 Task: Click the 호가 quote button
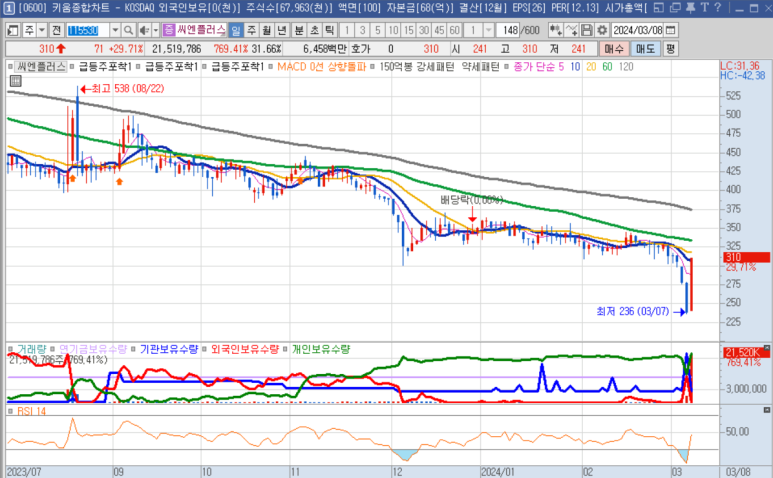[x=360, y=48]
